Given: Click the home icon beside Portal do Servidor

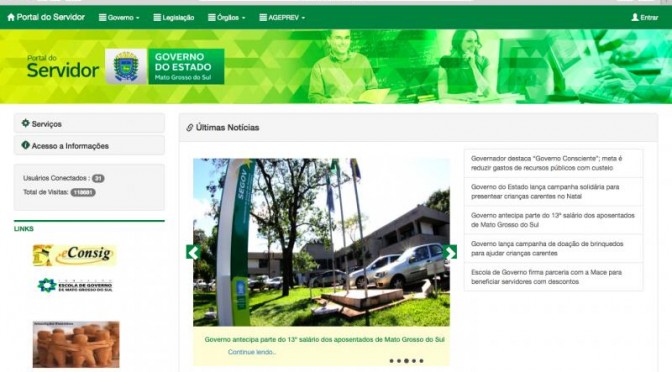Looking at the screenshot, I should [x=11, y=17].
